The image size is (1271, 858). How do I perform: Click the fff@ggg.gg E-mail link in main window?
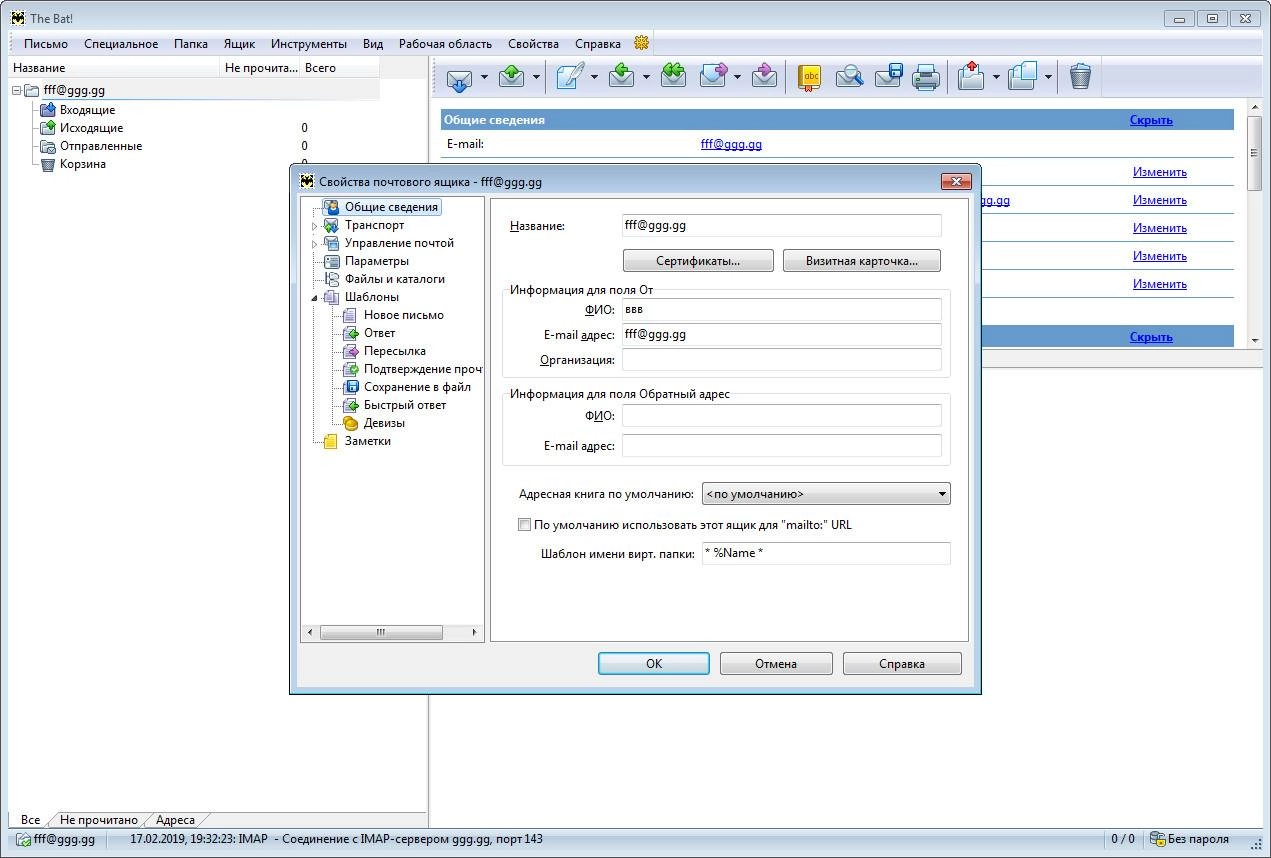[x=731, y=144]
